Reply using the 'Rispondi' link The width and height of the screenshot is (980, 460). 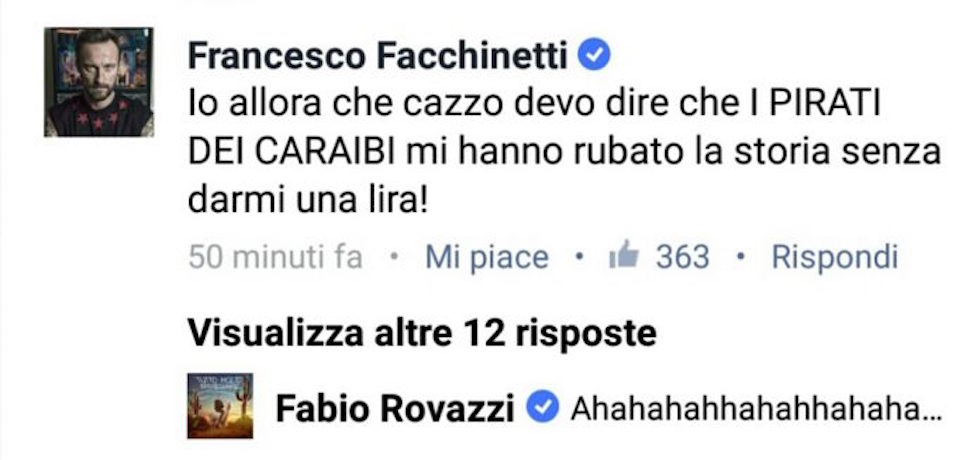click(835, 258)
